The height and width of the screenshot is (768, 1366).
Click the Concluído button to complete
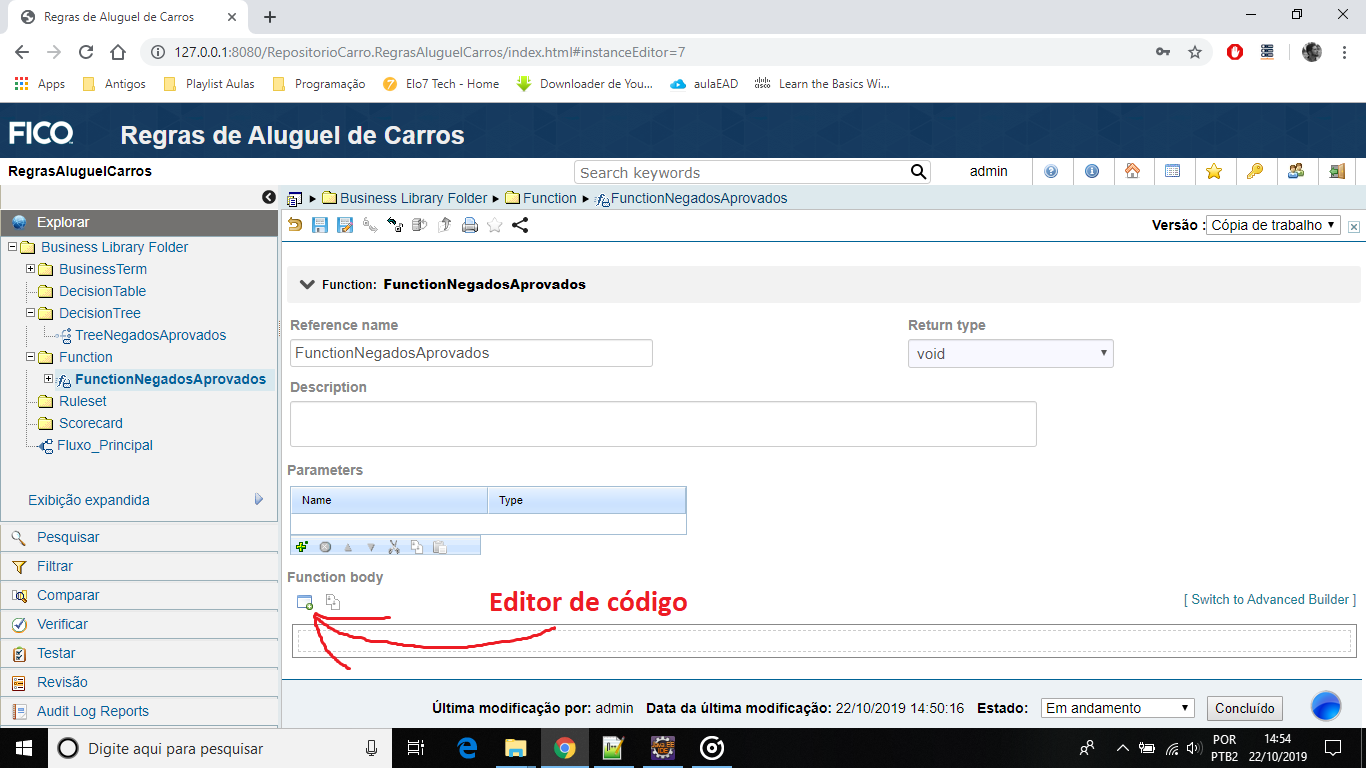(x=1244, y=707)
